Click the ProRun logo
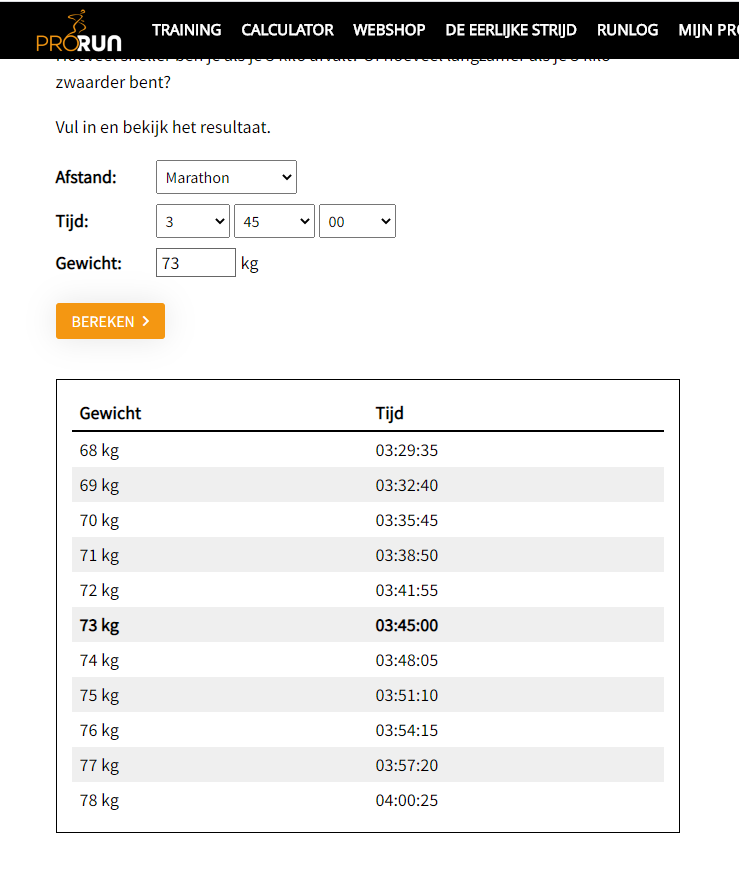This screenshot has width=739, height=878. point(78,31)
